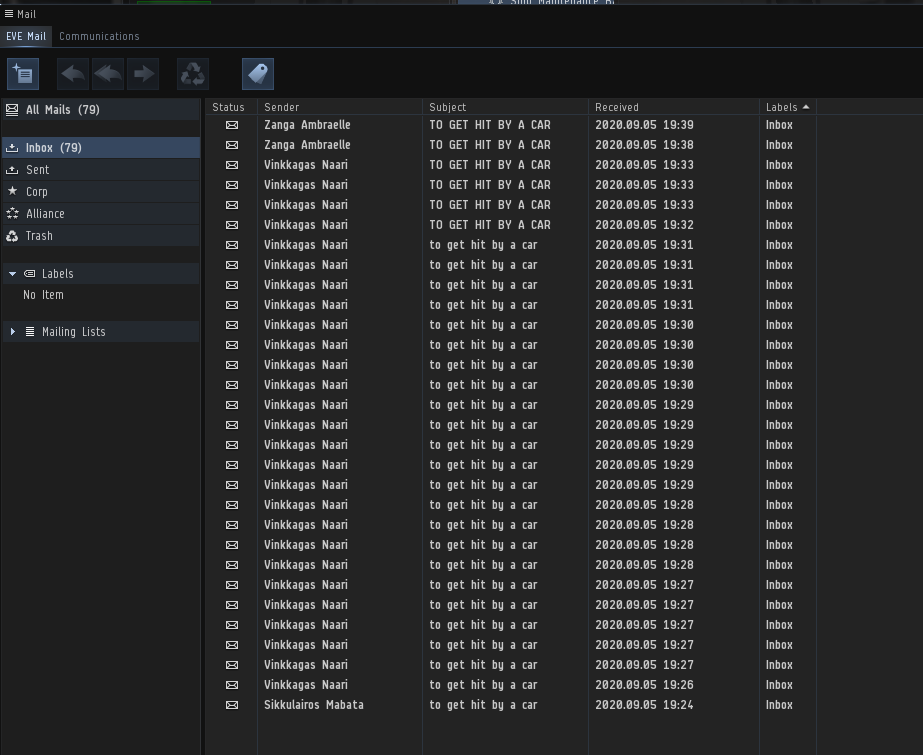Click envelope icon of 19:32 mail

click(x=232, y=225)
